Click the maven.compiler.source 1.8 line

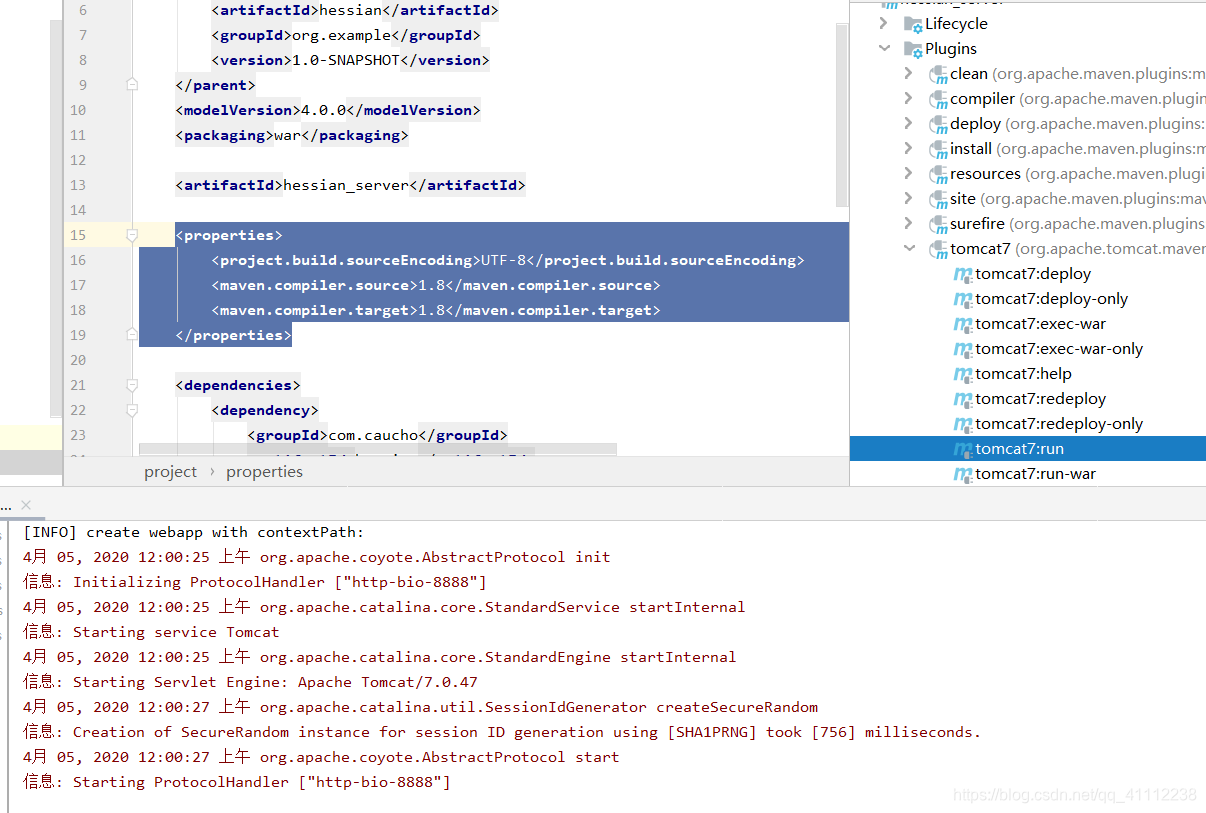point(436,285)
